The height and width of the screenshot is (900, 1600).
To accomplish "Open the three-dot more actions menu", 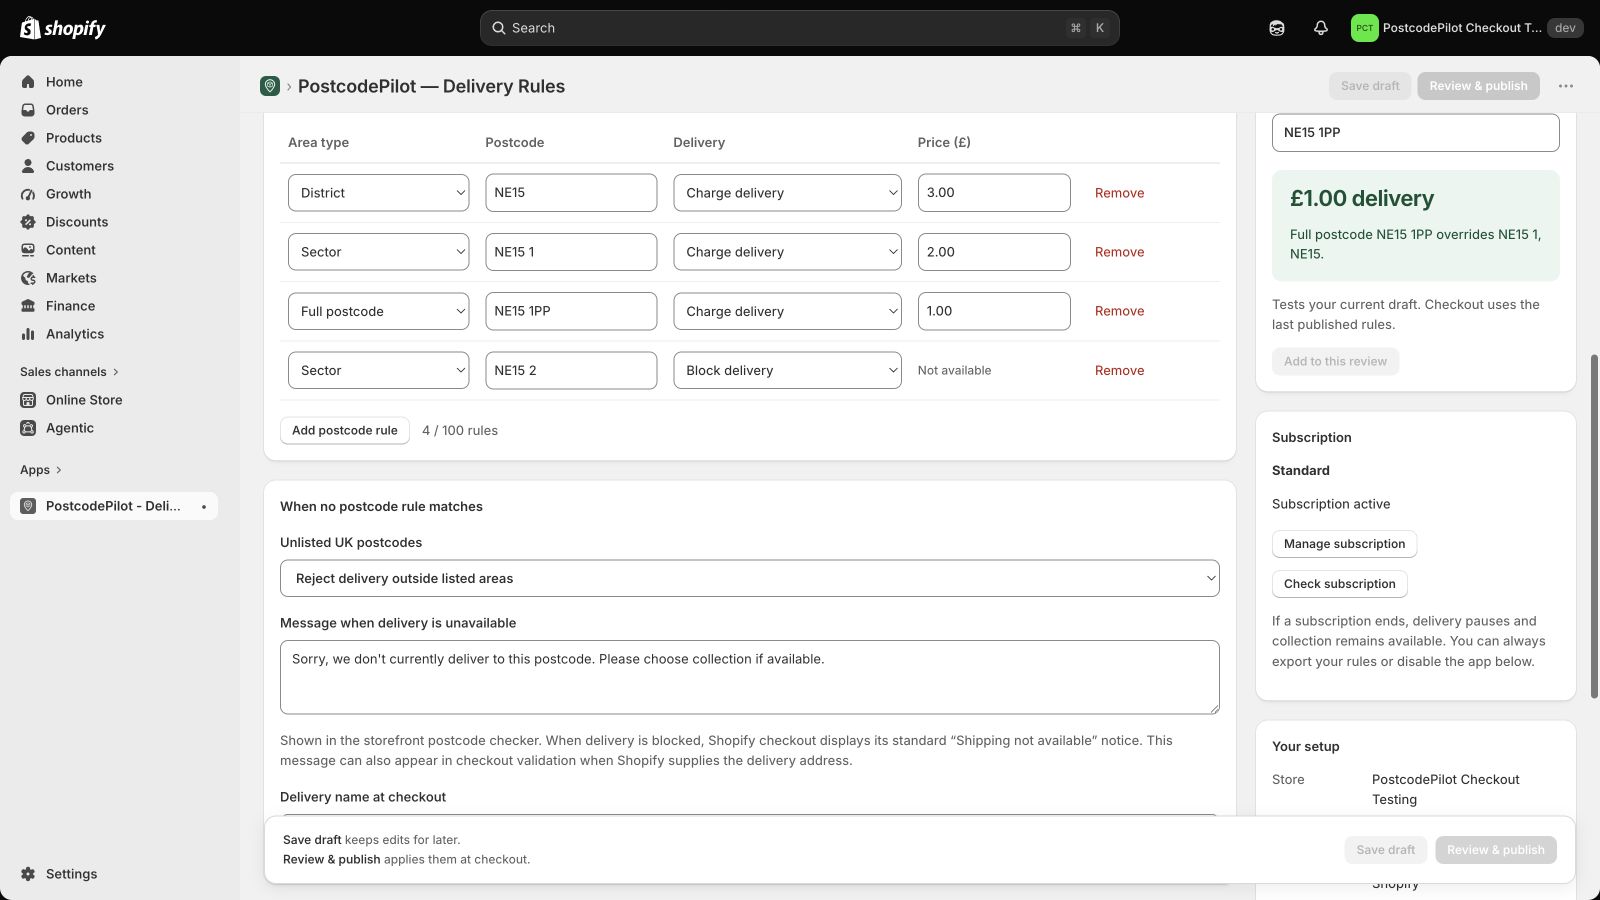I will coord(1566,86).
